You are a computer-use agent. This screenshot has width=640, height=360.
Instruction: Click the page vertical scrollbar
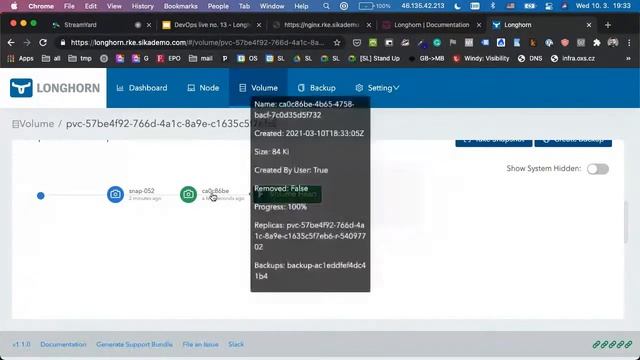point(626,222)
